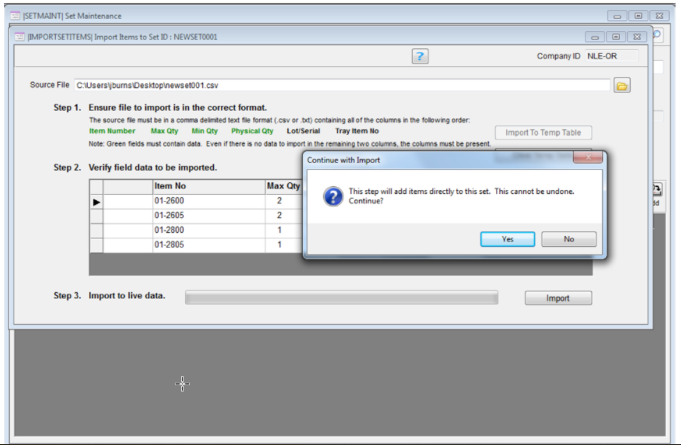Click the blue help question mark icon

[x=421, y=56]
